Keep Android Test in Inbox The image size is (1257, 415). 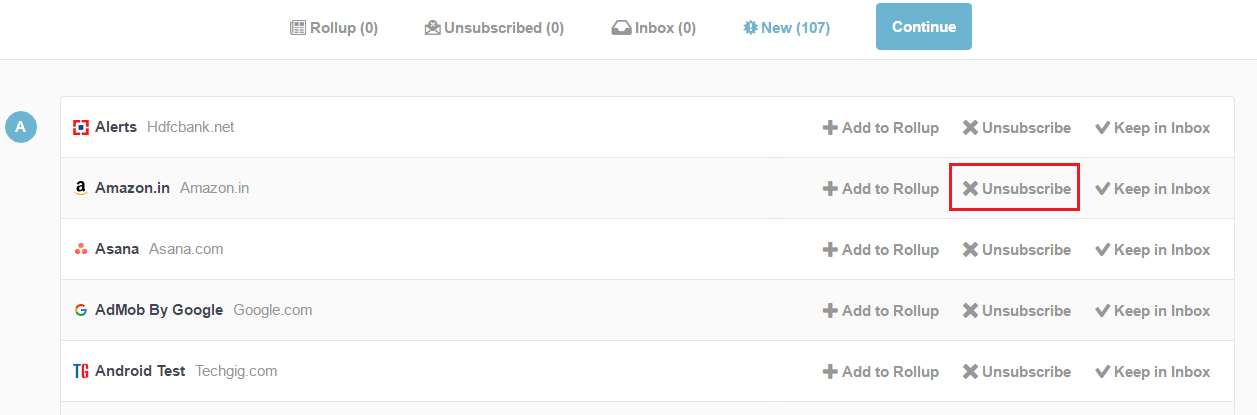tap(1152, 371)
